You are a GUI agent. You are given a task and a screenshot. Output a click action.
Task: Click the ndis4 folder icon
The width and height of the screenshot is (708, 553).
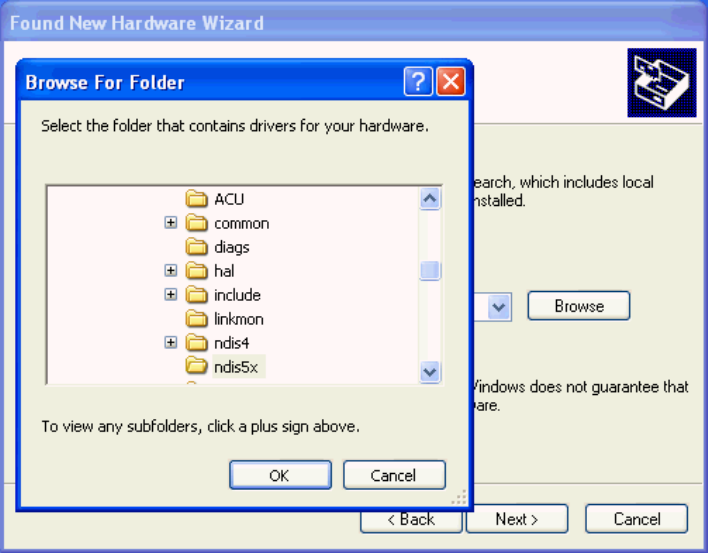click(196, 343)
